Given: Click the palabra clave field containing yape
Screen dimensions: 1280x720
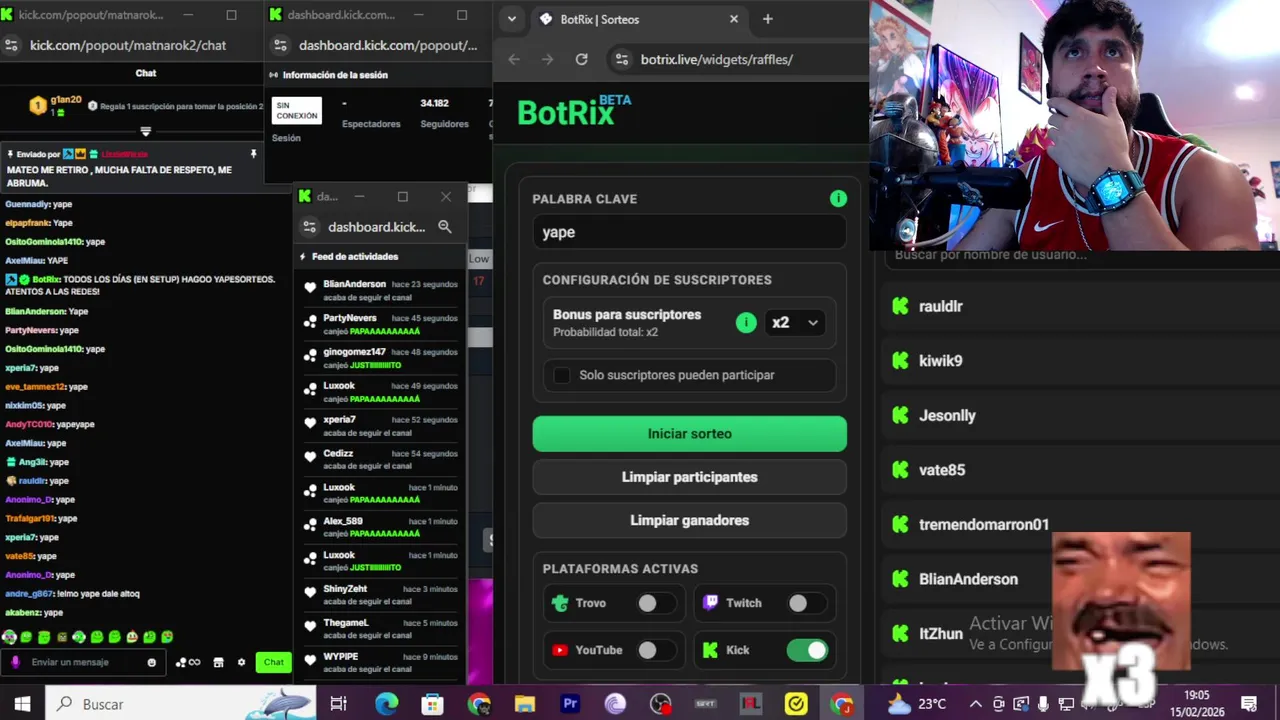Looking at the screenshot, I should [689, 232].
